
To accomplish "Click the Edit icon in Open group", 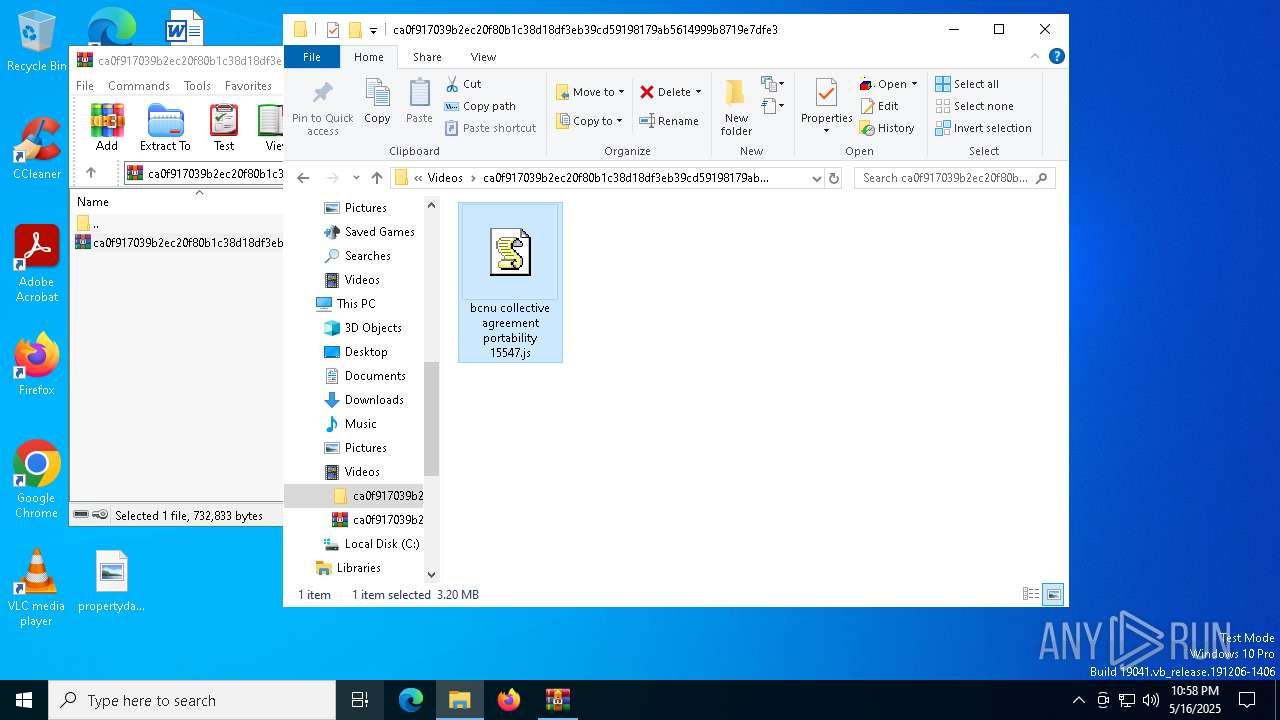I will pos(867,106).
